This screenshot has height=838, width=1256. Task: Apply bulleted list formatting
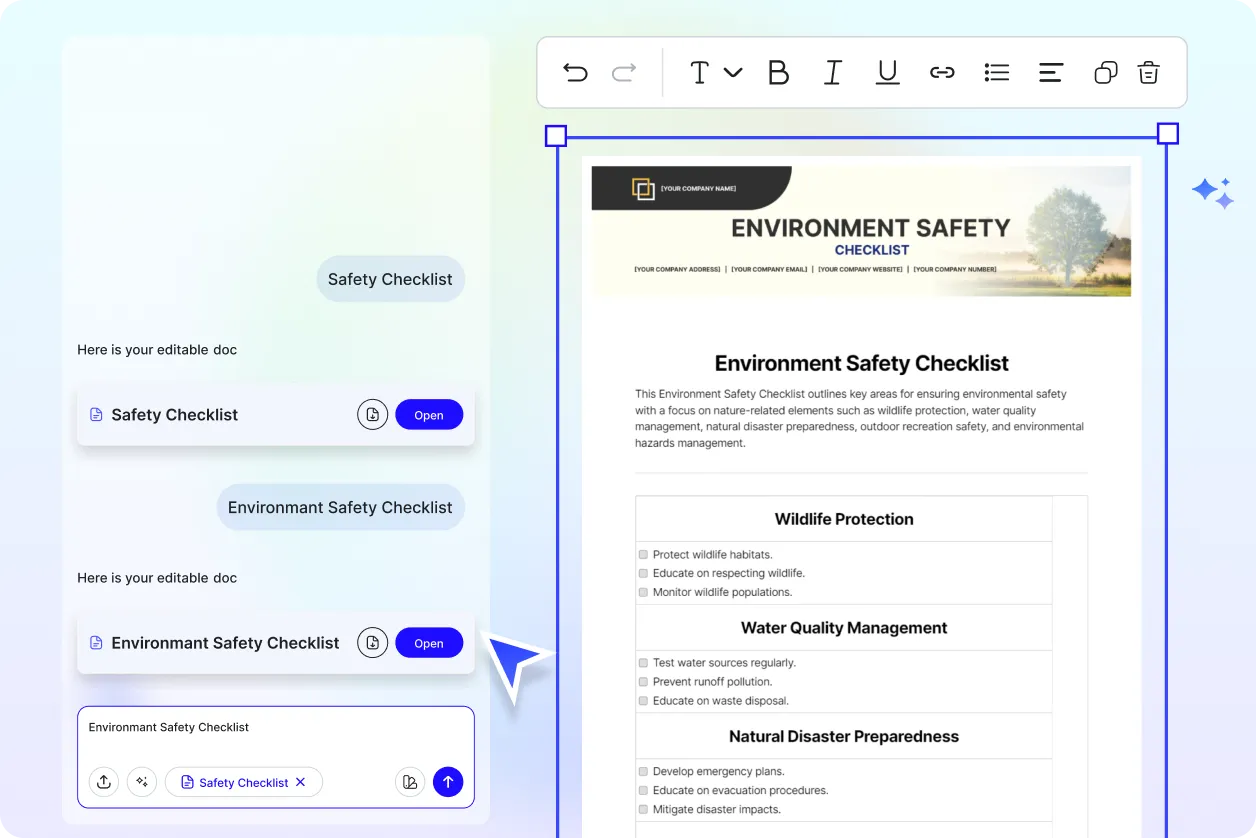pyautogui.click(x=997, y=72)
